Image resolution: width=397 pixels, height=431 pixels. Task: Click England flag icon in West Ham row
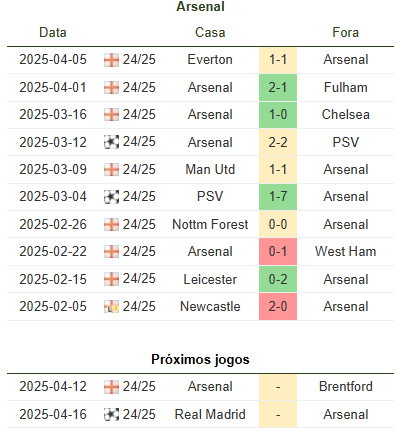tap(111, 252)
